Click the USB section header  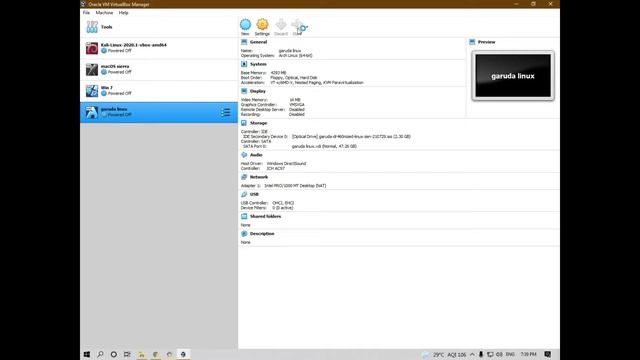[254, 194]
